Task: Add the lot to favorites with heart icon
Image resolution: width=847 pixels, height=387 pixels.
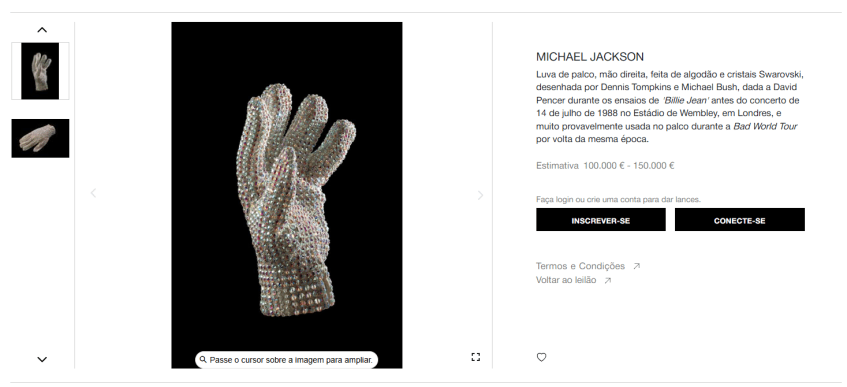Action: click(x=541, y=357)
